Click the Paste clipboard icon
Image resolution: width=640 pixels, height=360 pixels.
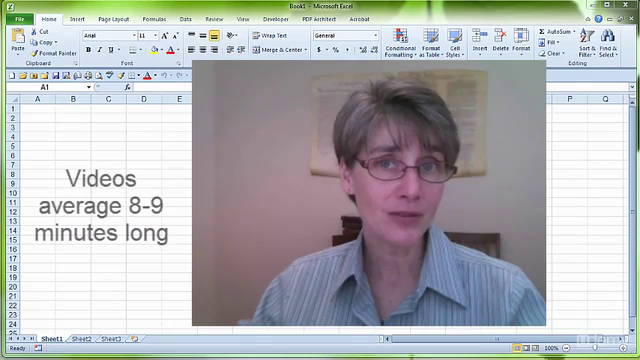point(18,37)
